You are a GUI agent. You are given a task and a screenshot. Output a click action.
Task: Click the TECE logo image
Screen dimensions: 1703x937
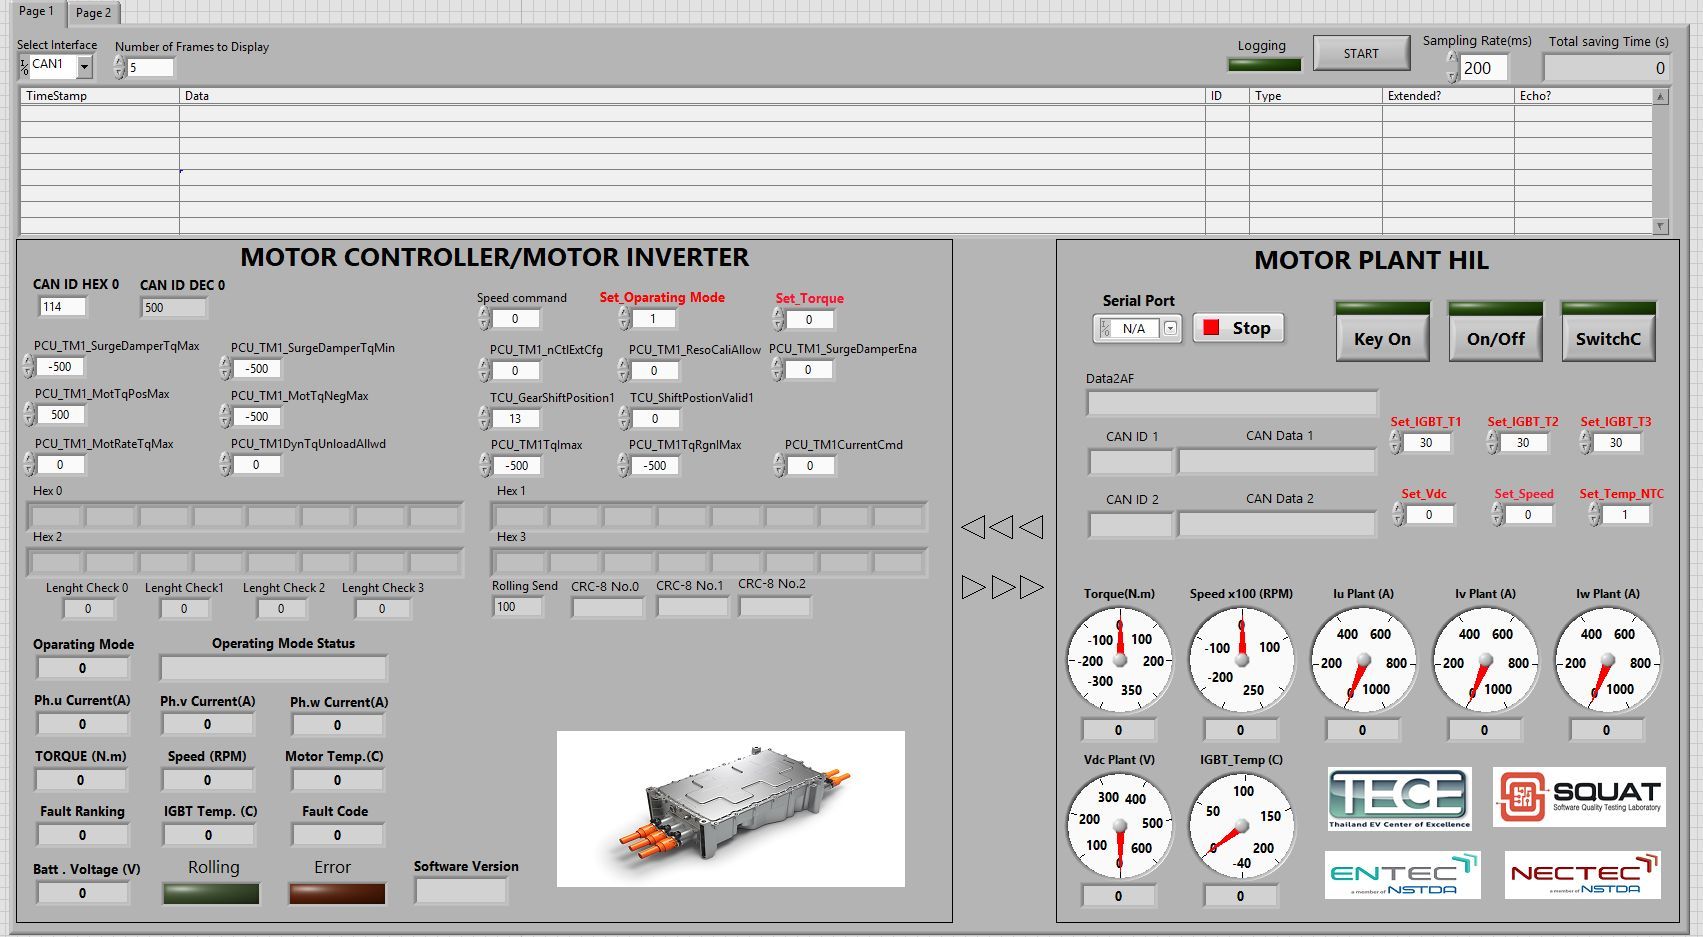point(1399,798)
